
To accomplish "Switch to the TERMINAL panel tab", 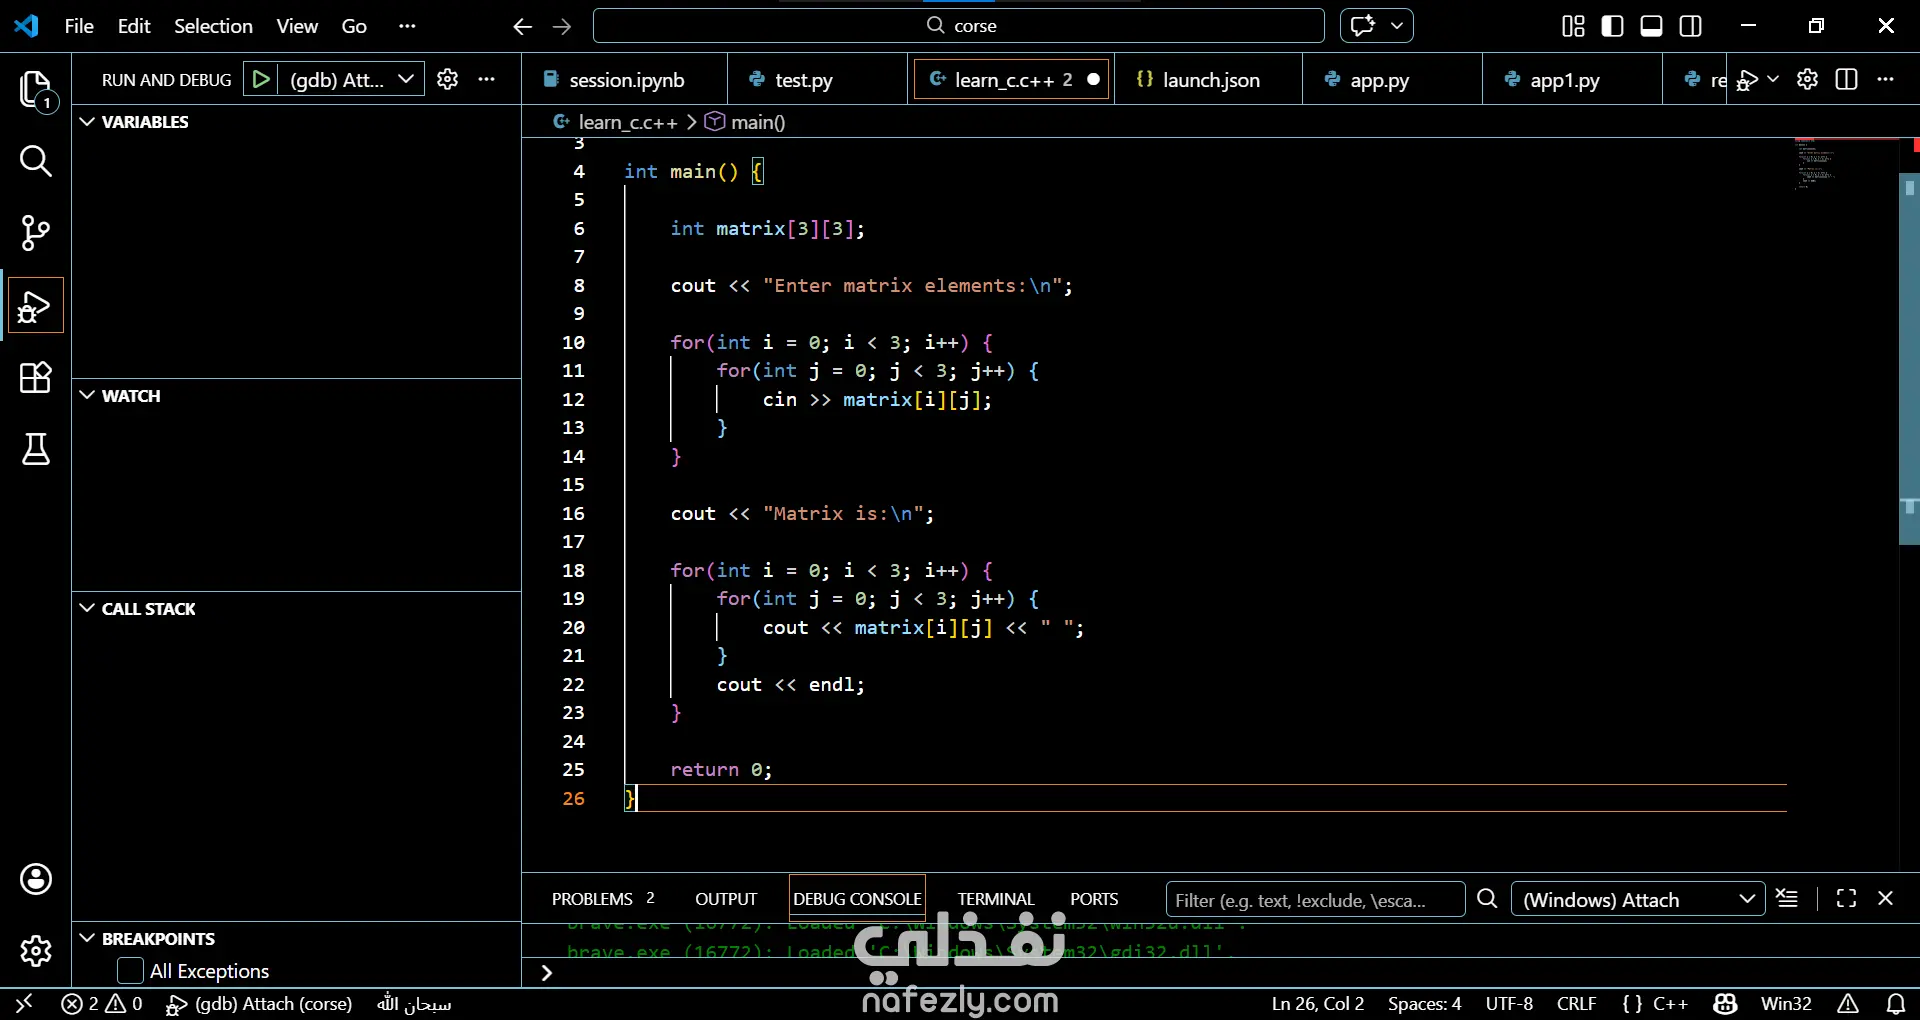I will [x=996, y=899].
